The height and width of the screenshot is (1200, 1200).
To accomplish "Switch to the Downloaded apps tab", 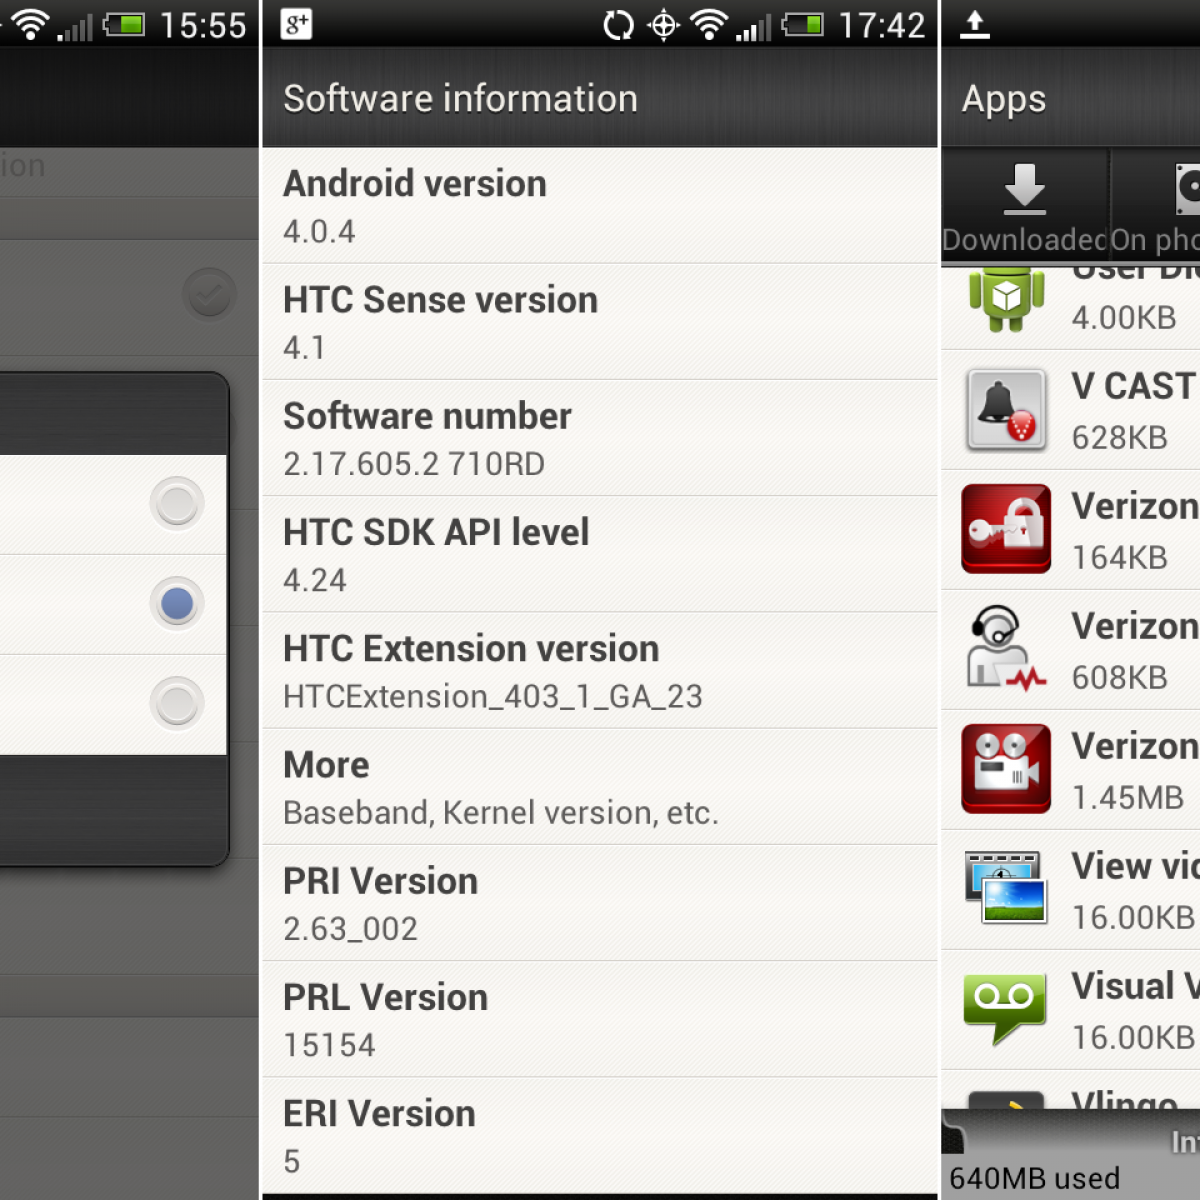I will pyautogui.click(x=1024, y=206).
